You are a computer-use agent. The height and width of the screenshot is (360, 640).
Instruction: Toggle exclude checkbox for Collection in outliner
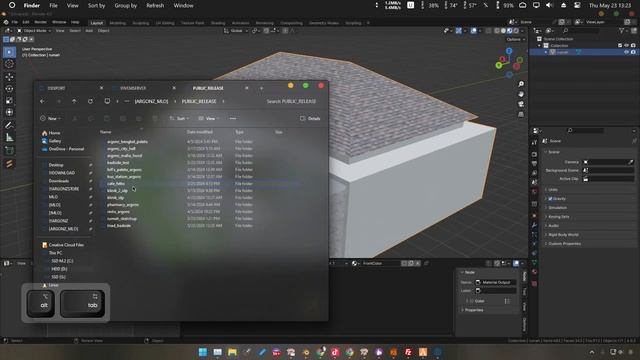click(x=620, y=45)
